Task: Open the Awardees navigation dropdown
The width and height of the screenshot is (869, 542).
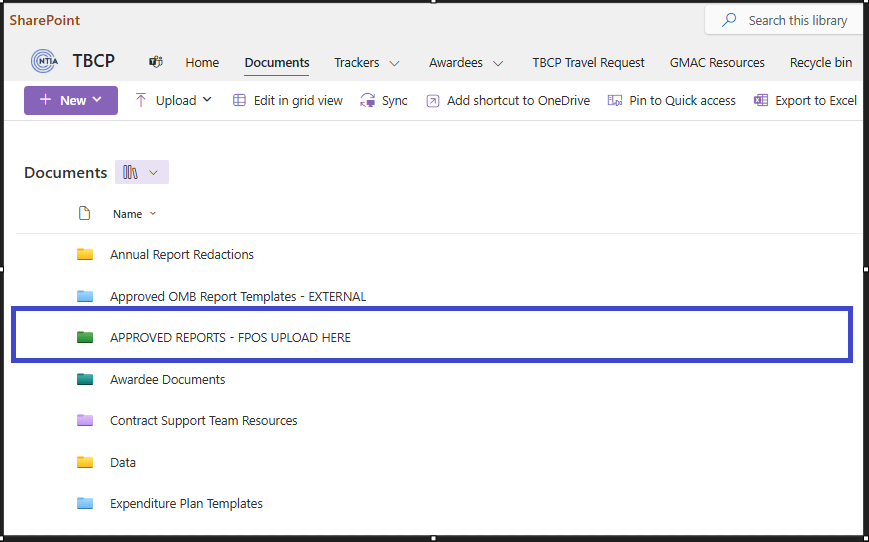Action: pos(498,63)
